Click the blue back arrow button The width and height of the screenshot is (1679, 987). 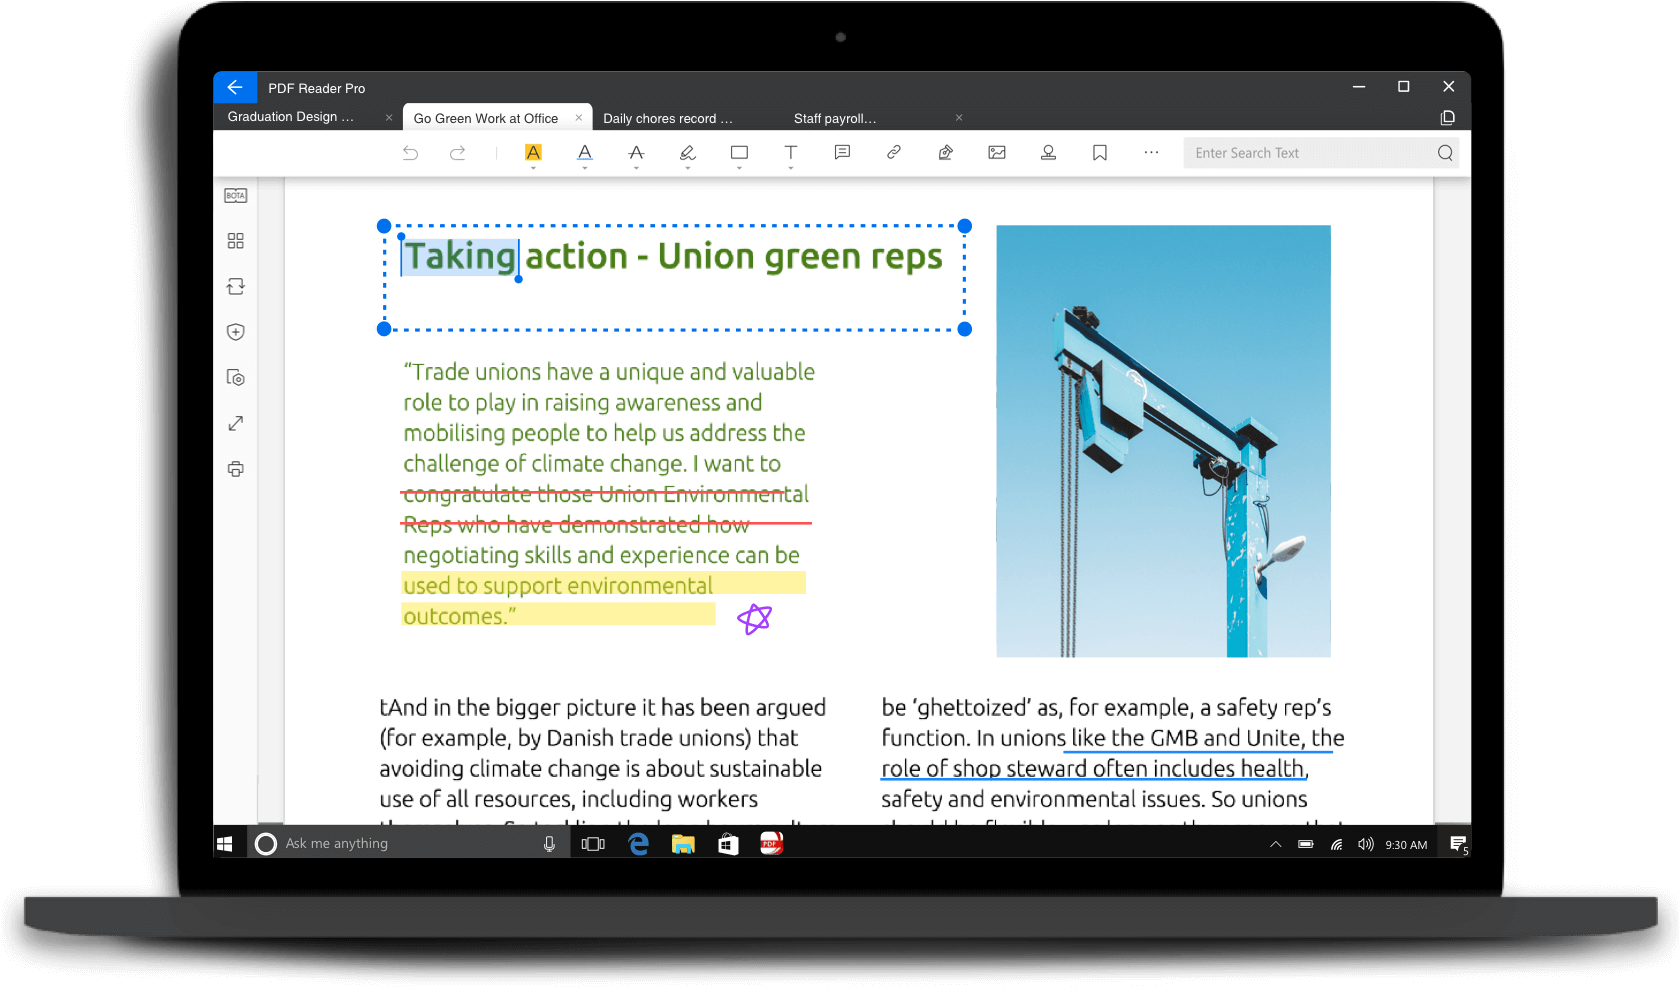point(235,87)
